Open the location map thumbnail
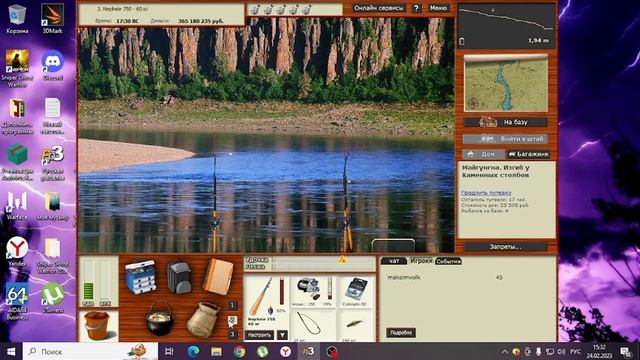 (506, 83)
